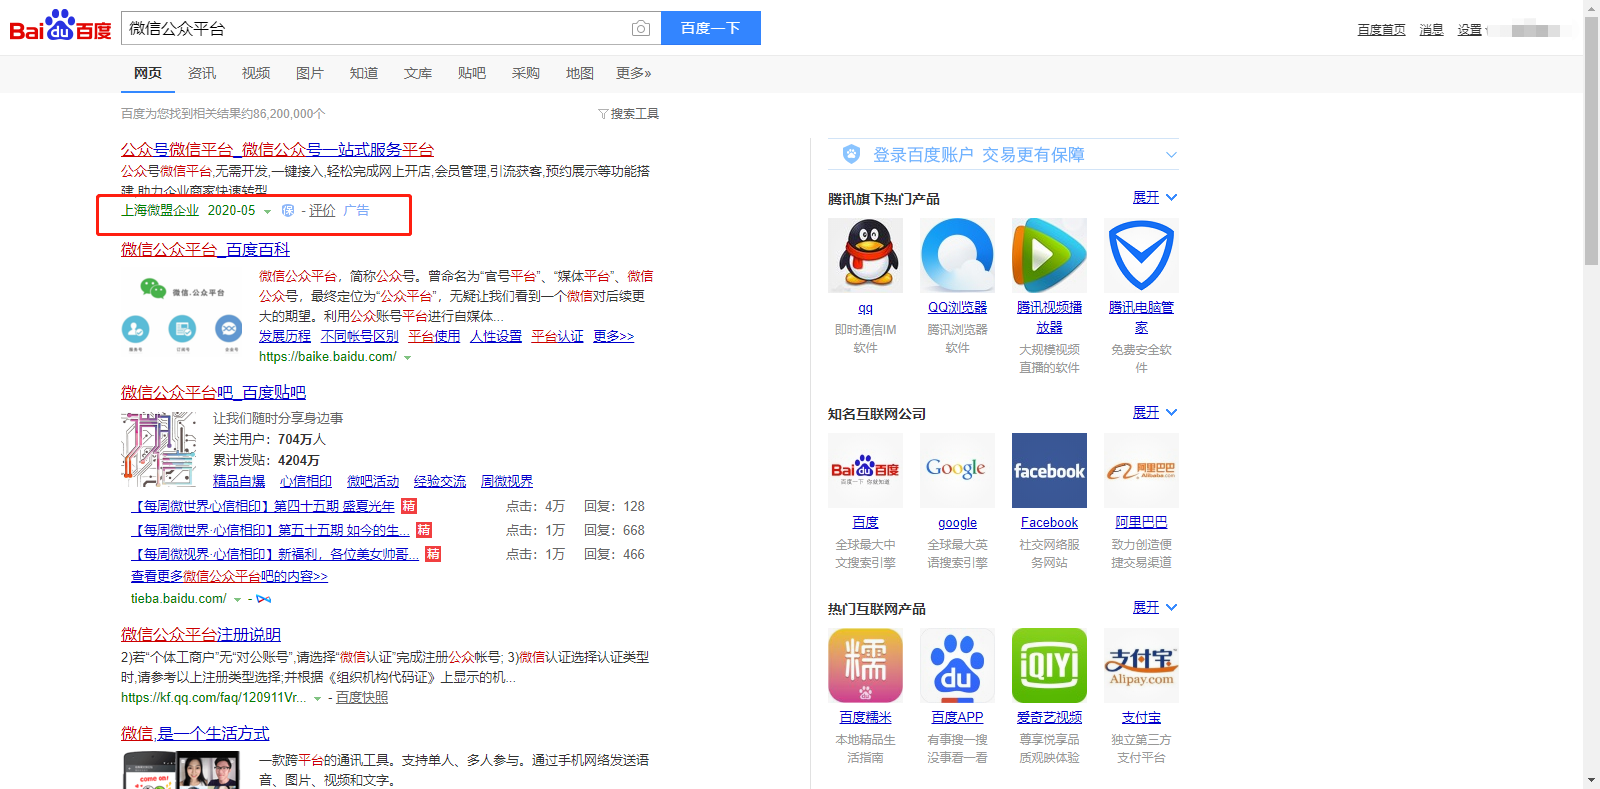Click the Baidu logo
Image resolution: width=1600 pixels, height=789 pixels.
click(60, 26)
